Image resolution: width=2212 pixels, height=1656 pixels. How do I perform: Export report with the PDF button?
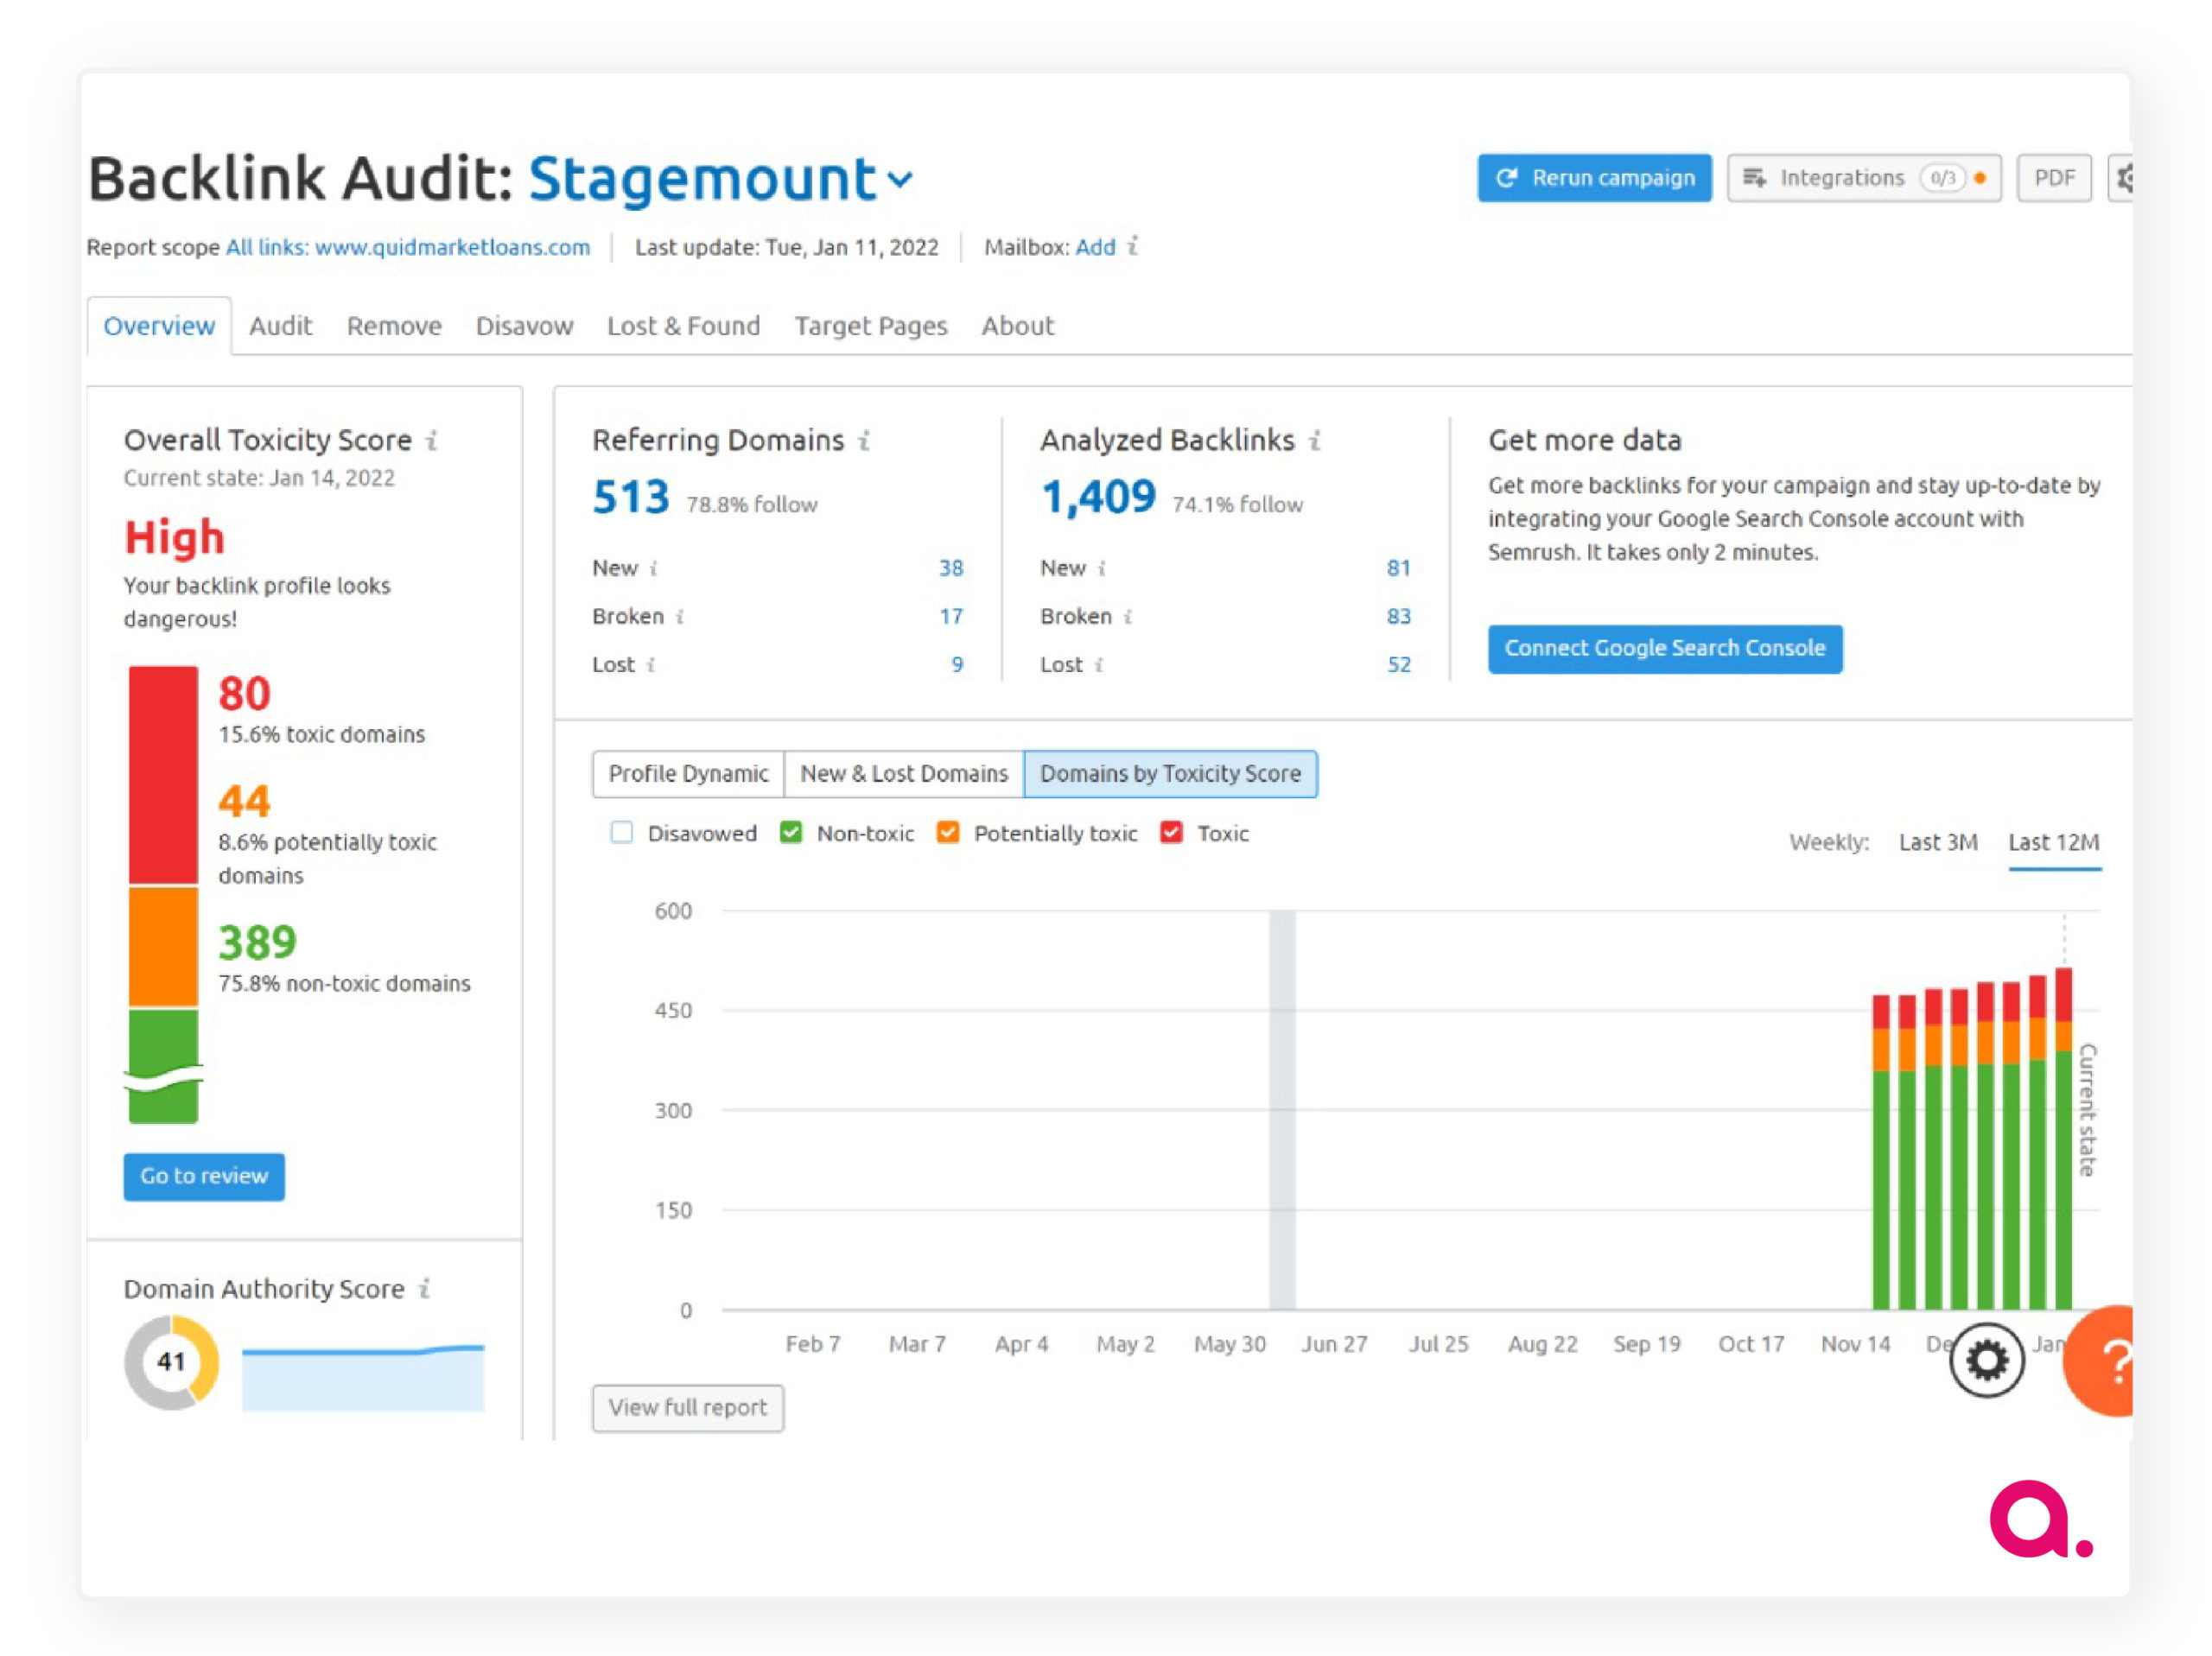coord(2054,178)
